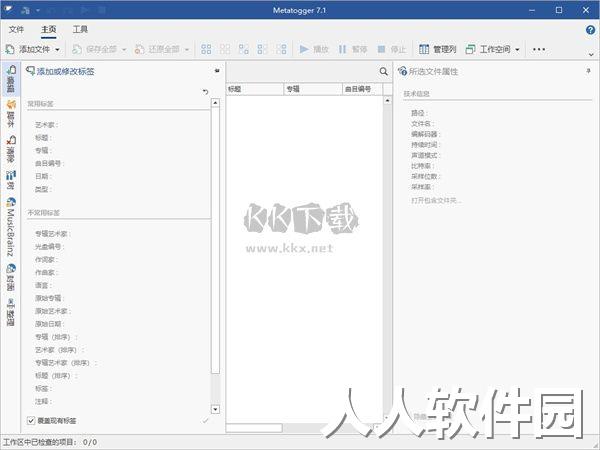Sort by the 专辑 column header
Viewport: 600px width, 450px height.
313,89
